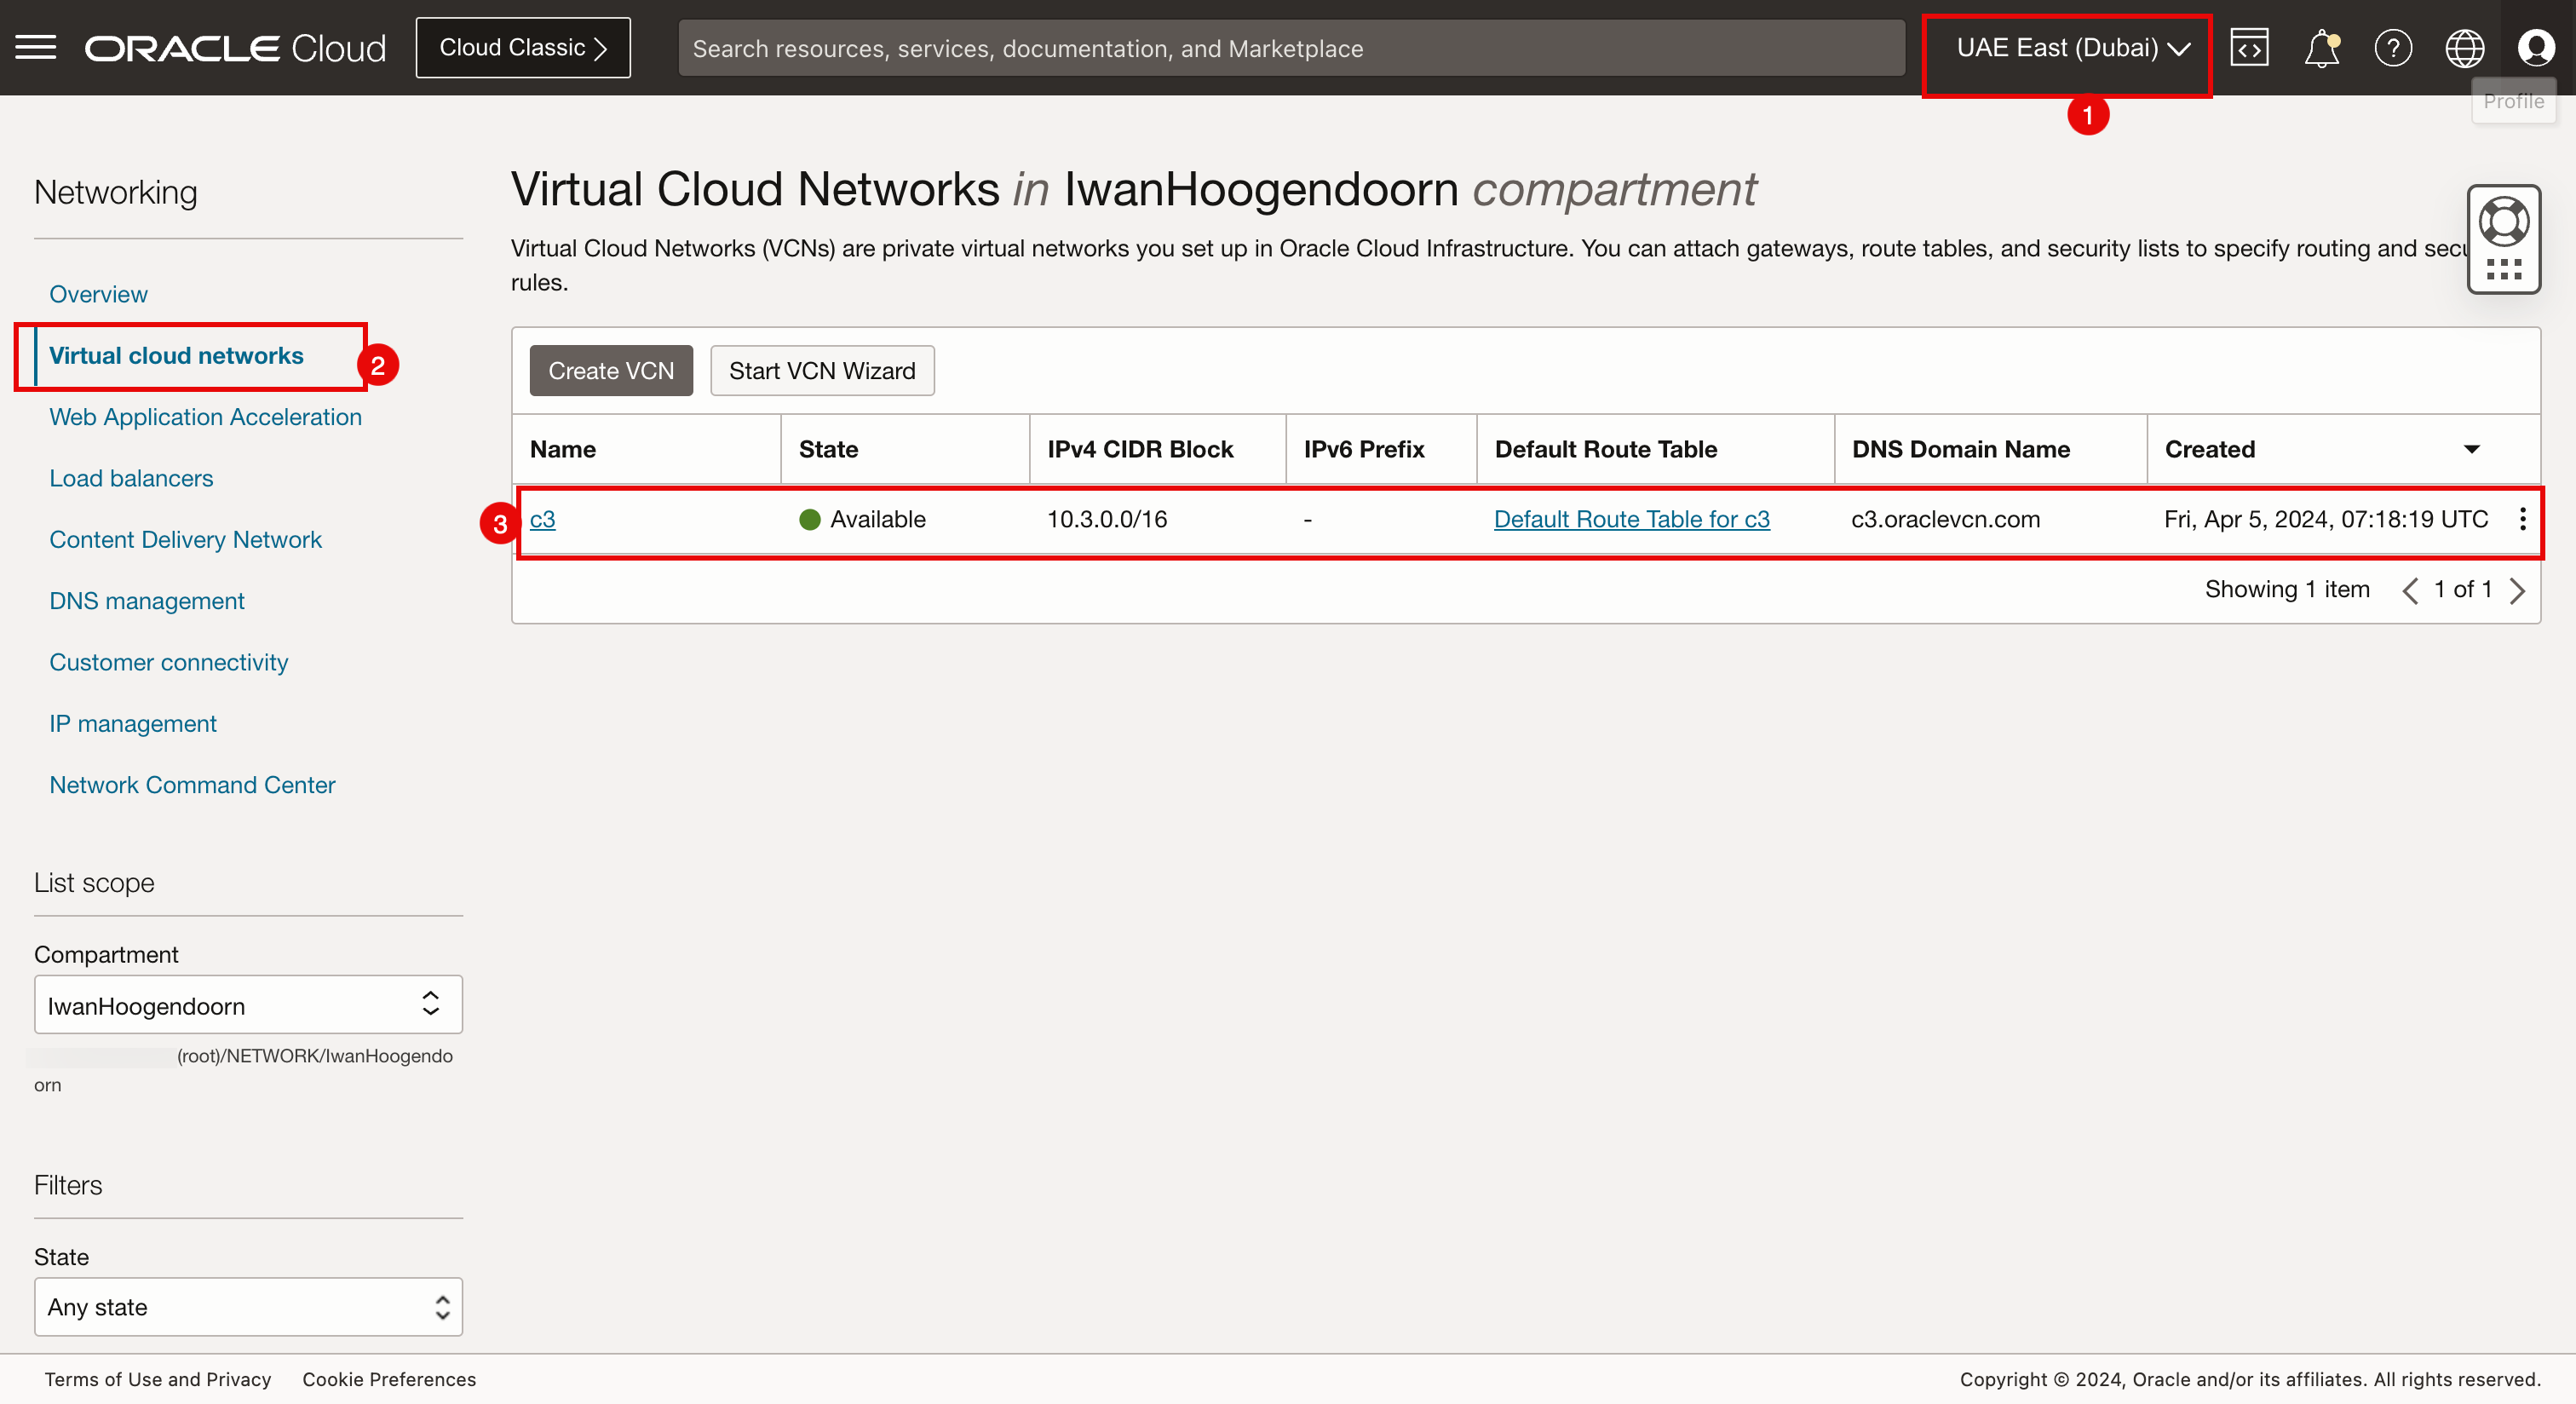2576x1404 pixels.
Task: Select Load balancers in Networking menu
Action: click(131, 478)
